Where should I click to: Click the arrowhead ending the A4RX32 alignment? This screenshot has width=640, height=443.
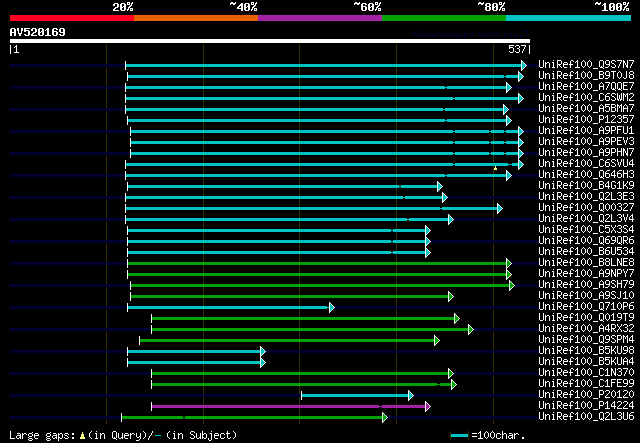tap(471, 329)
